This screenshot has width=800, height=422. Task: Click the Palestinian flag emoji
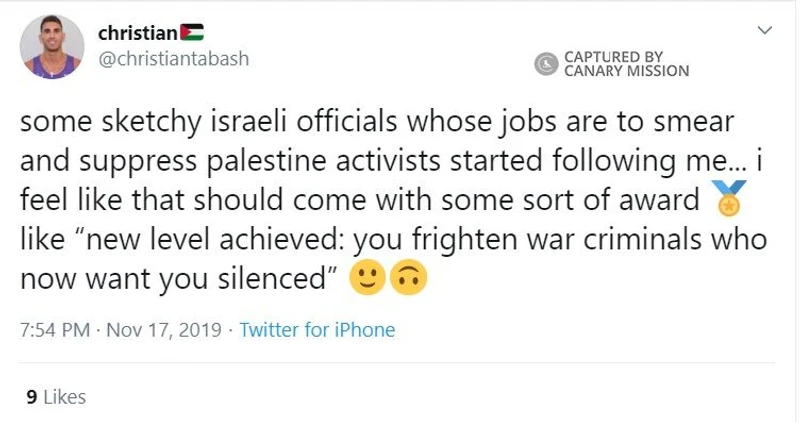[192, 32]
